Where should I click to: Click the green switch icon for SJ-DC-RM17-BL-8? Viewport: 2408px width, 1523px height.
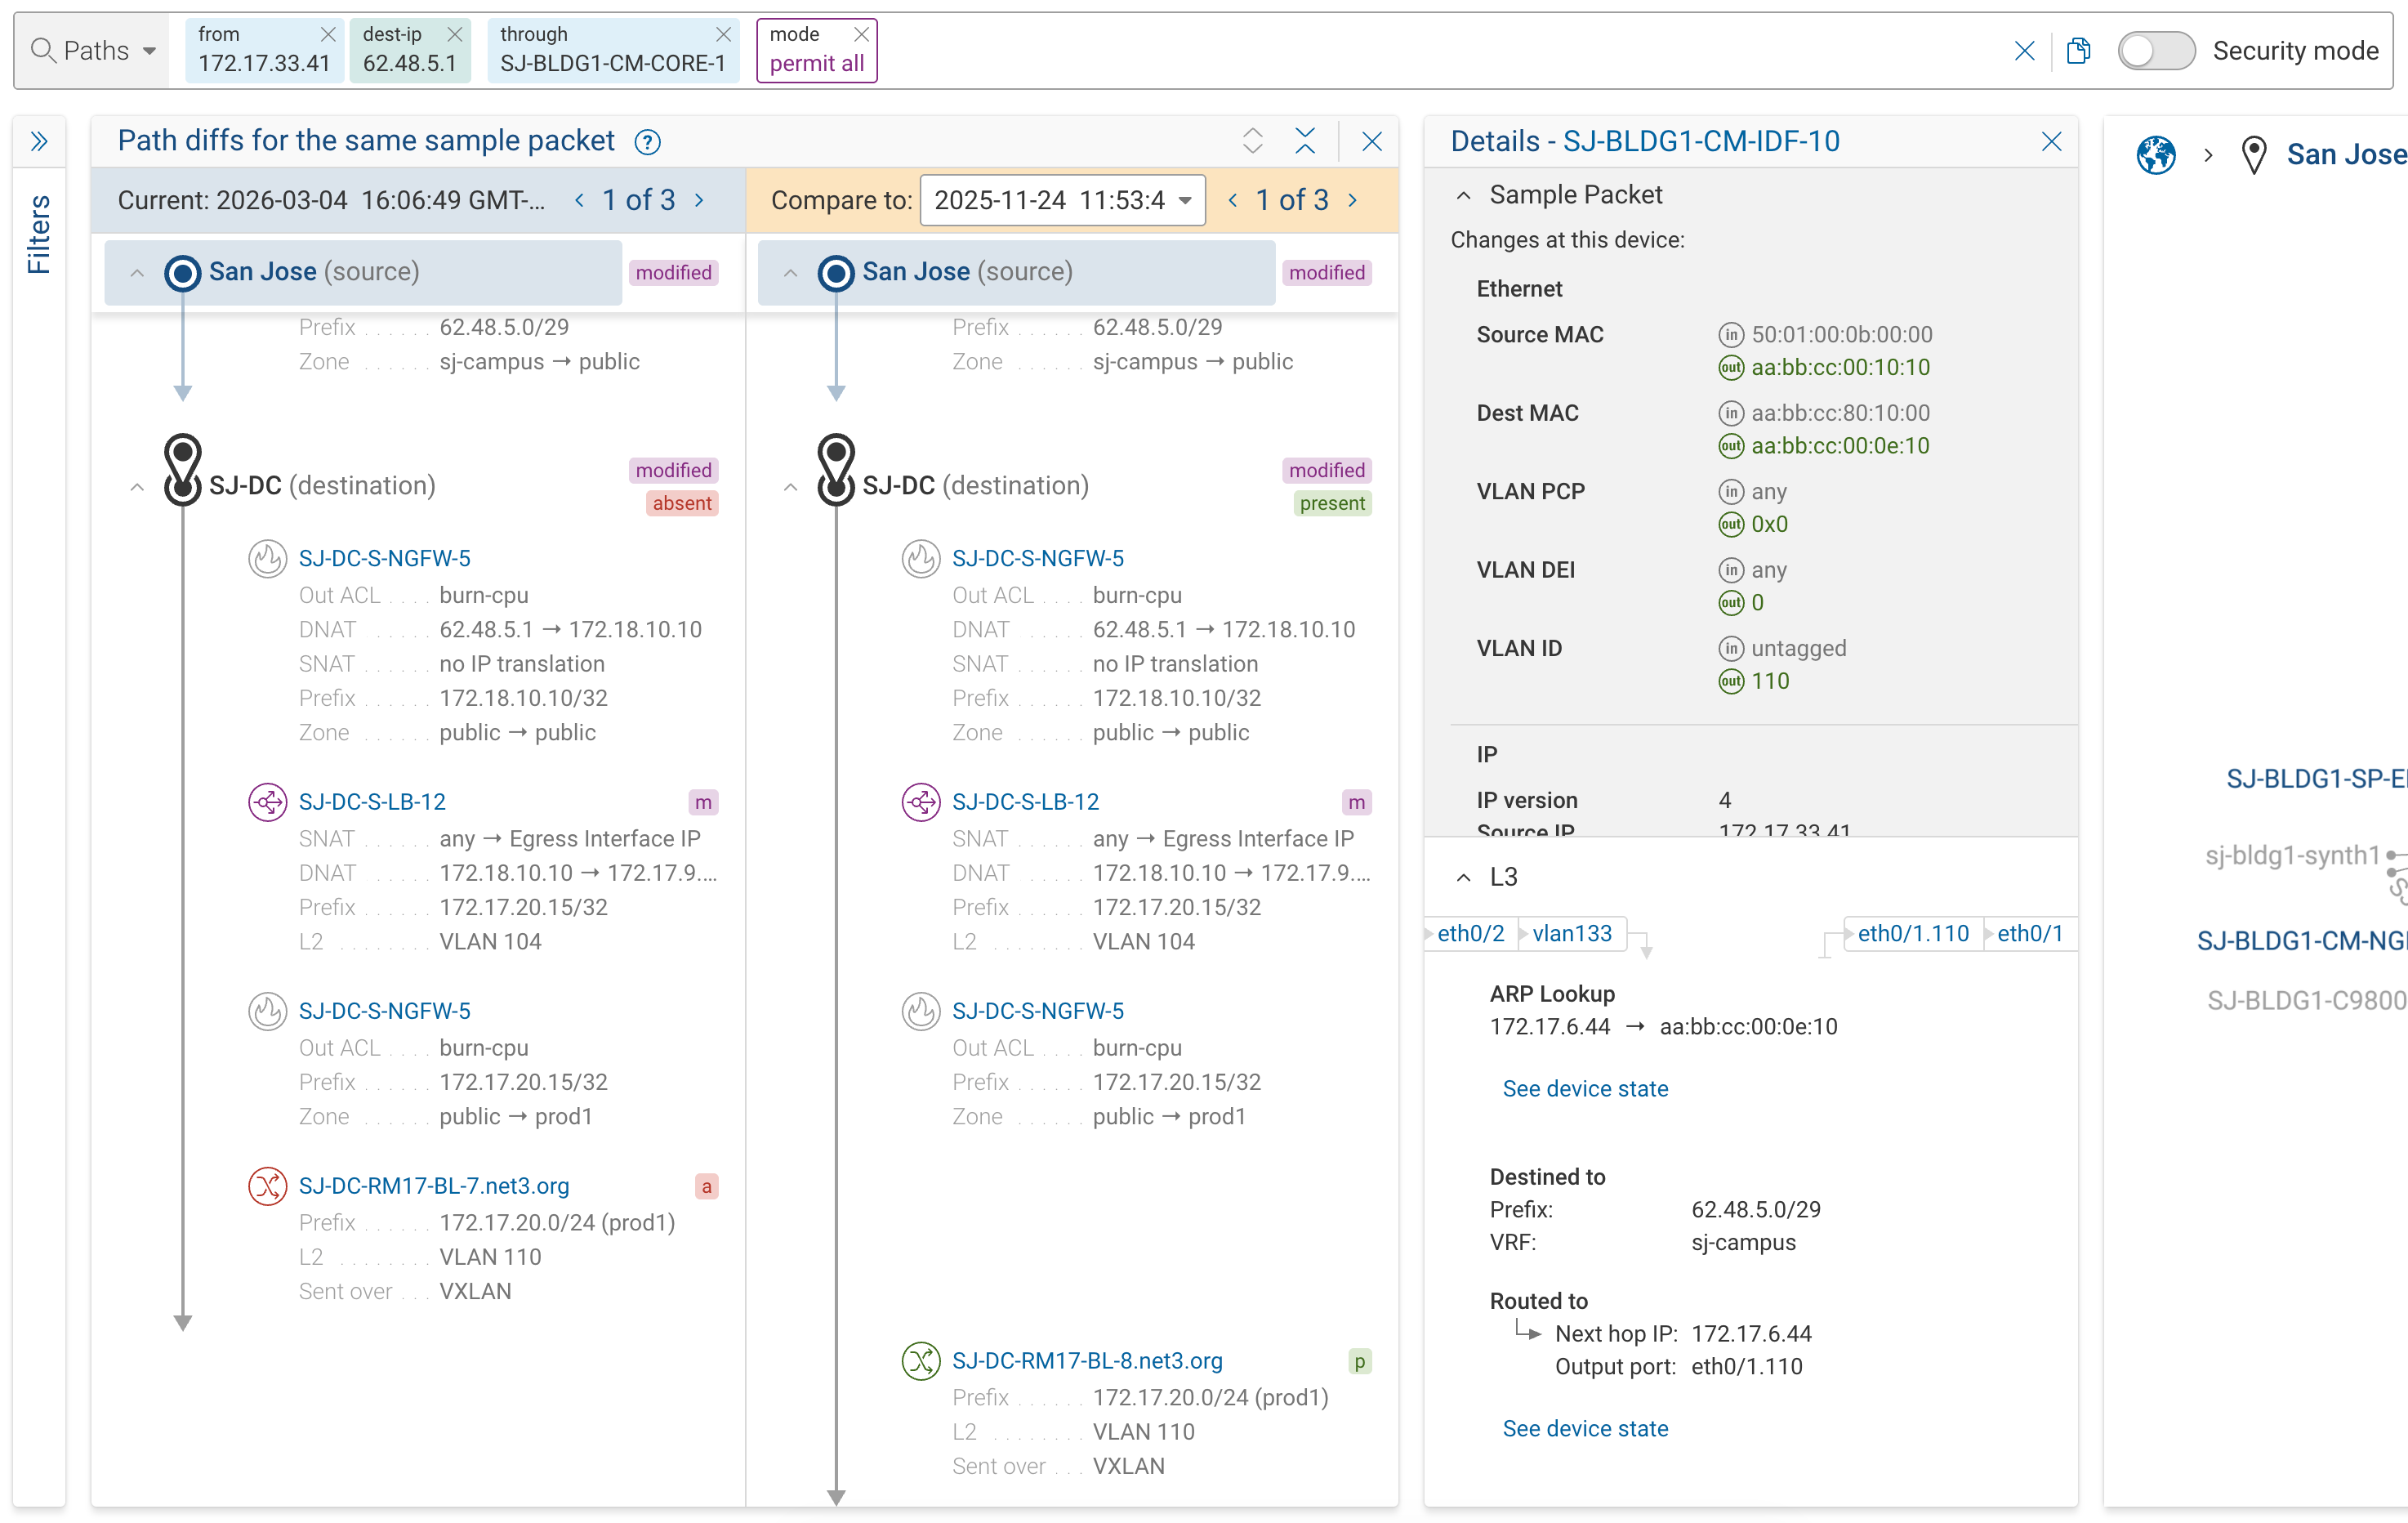pyautogui.click(x=921, y=1361)
